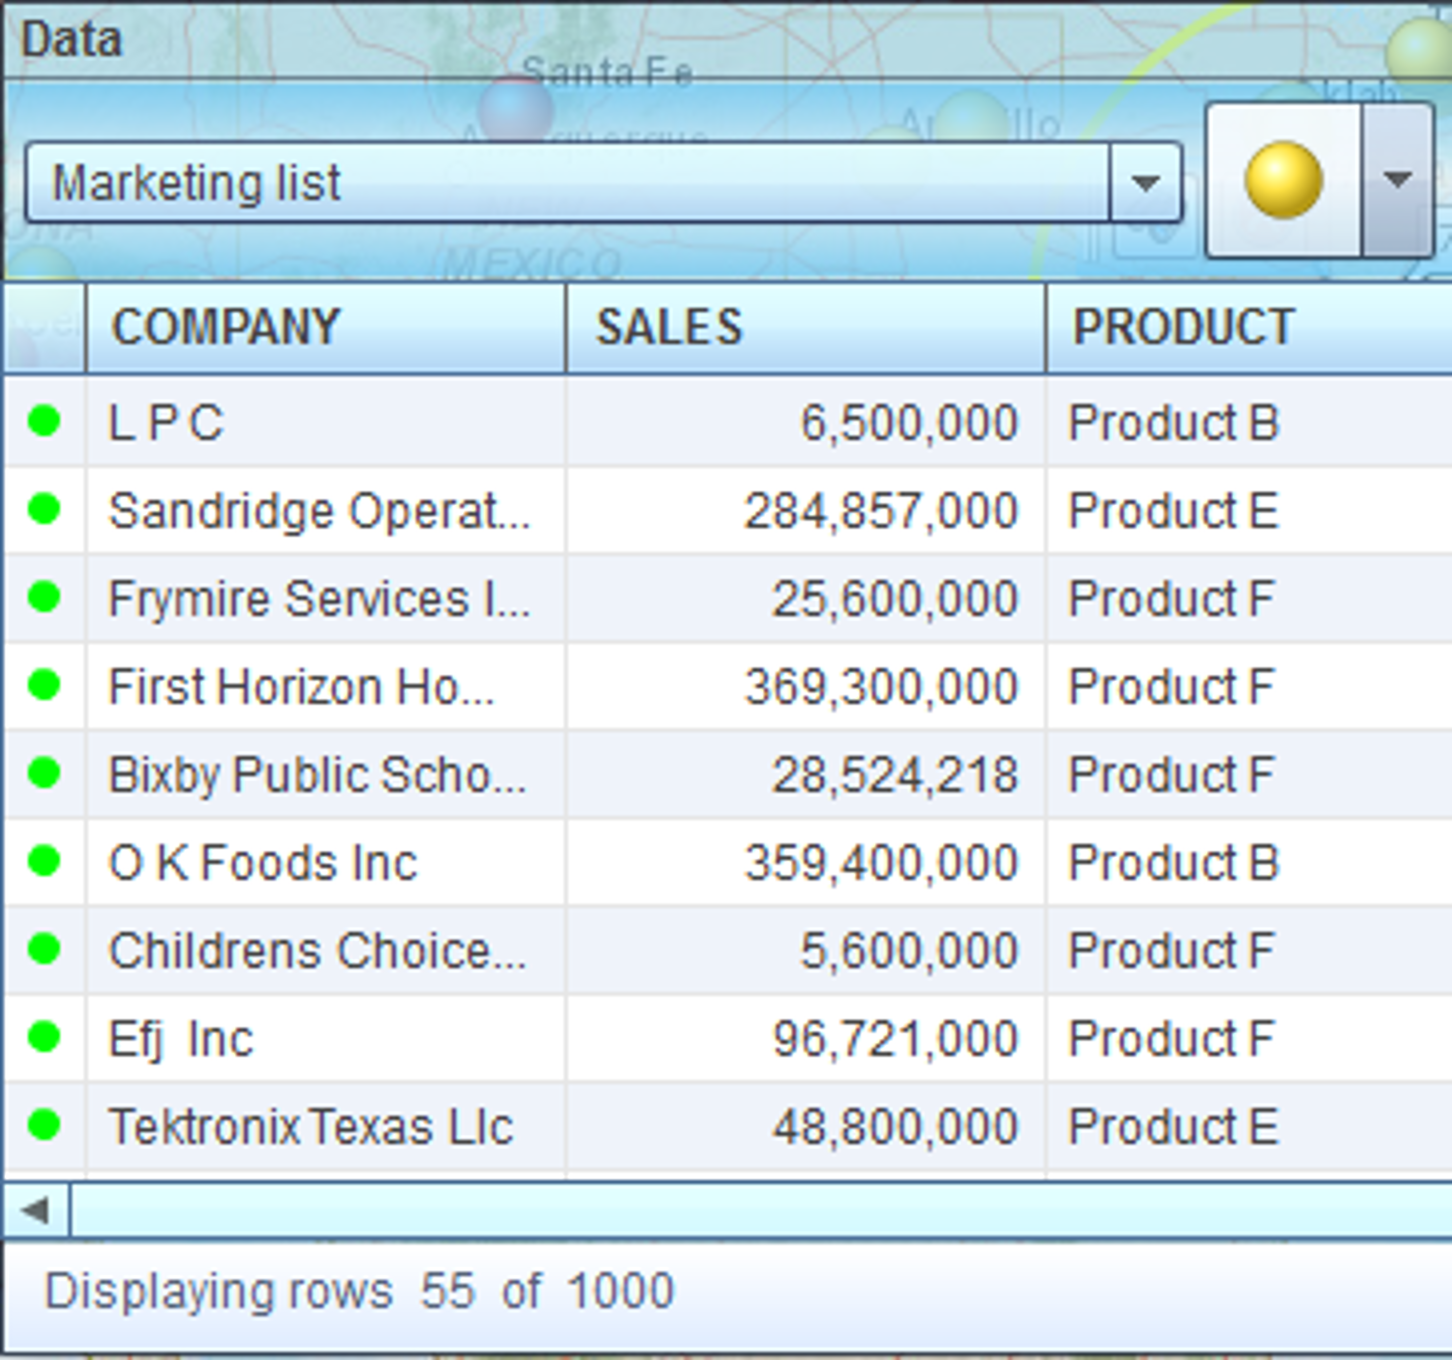Select the O K Foods Inc cell

point(326,862)
